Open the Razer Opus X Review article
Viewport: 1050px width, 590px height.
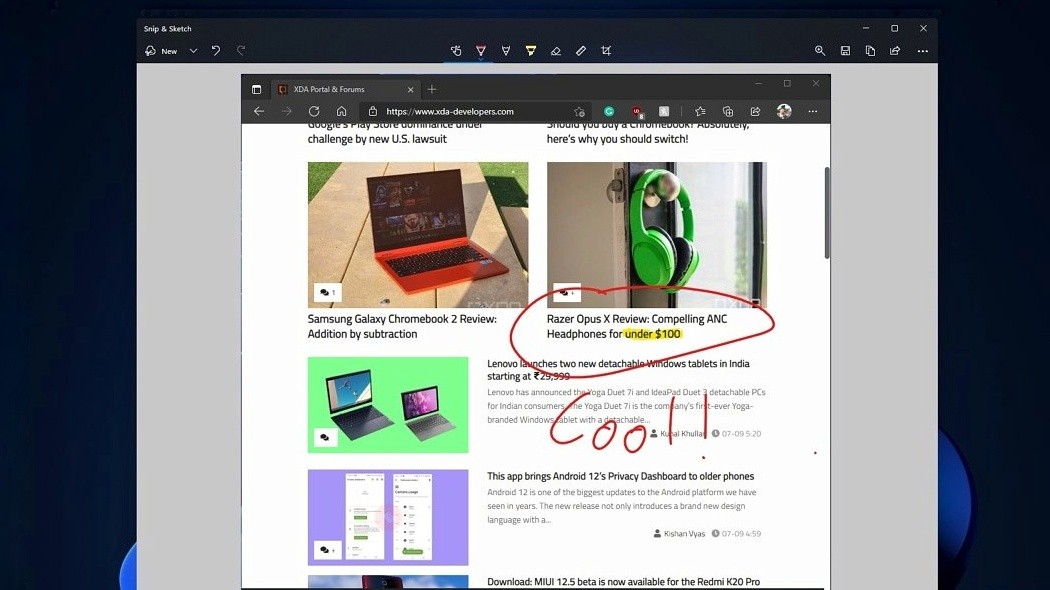[x=637, y=326]
